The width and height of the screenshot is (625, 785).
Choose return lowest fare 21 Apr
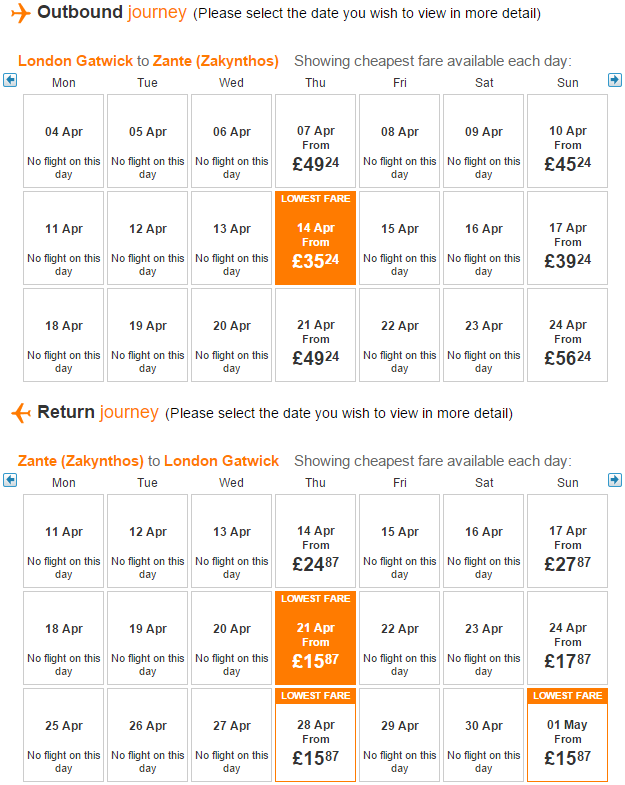pyautogui.click(x=316, y=638)
